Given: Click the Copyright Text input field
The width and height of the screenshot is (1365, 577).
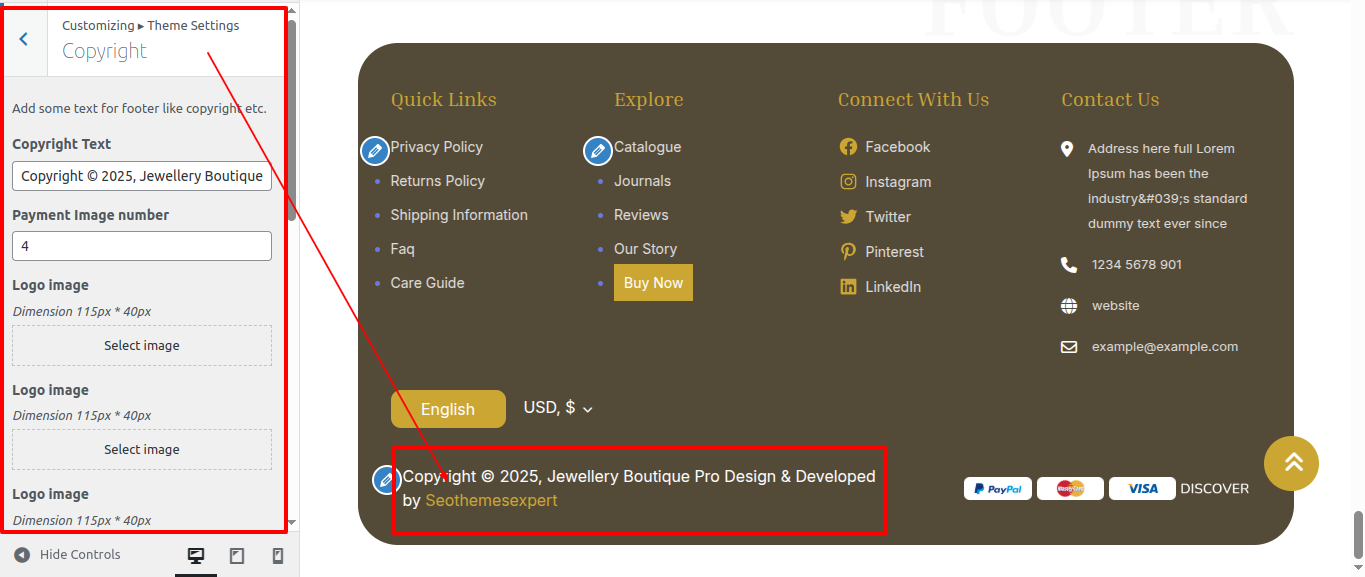Looking at the screenshot, I should pos(142,176).
